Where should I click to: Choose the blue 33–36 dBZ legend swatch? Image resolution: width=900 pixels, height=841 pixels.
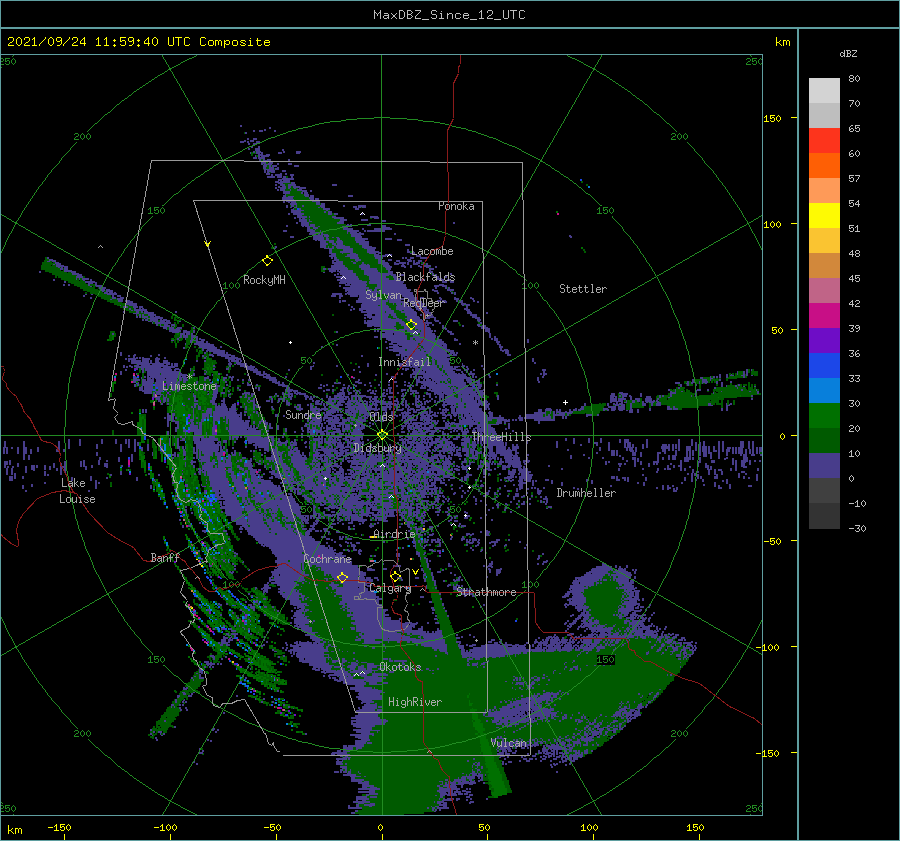pos(824,365)
